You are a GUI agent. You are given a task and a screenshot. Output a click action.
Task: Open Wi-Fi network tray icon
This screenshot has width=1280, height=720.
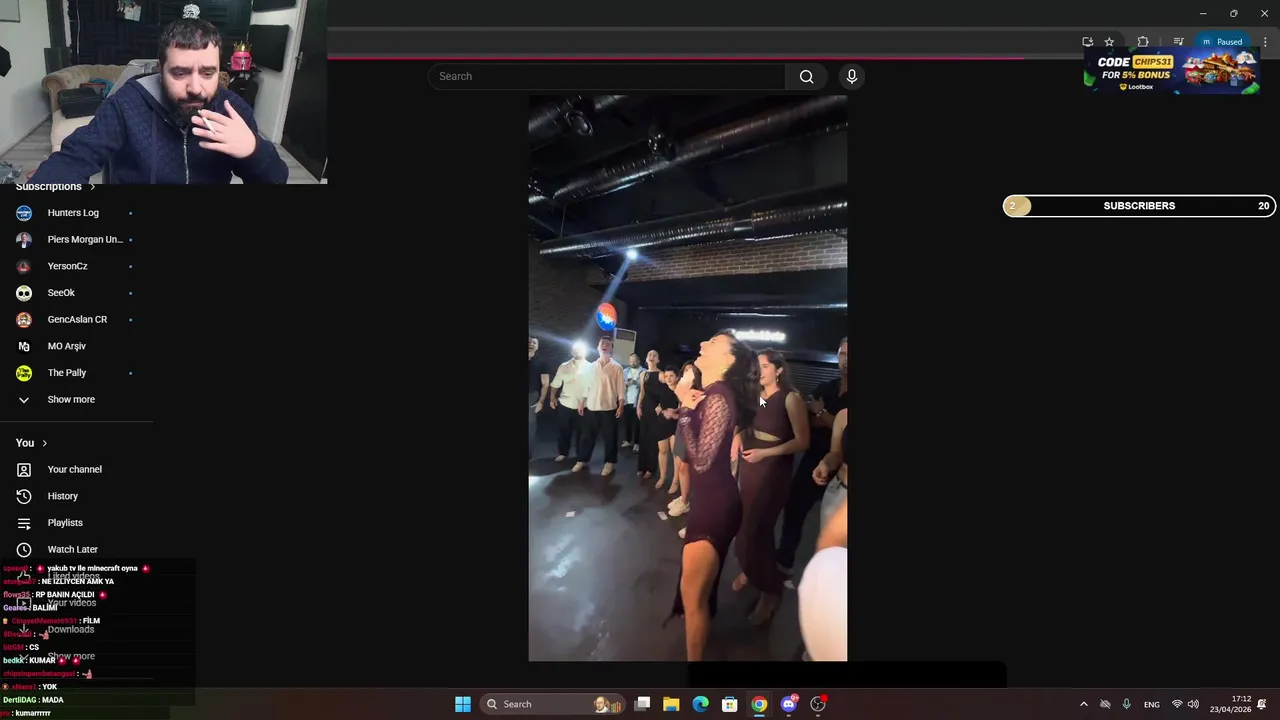click(1177, 704)
